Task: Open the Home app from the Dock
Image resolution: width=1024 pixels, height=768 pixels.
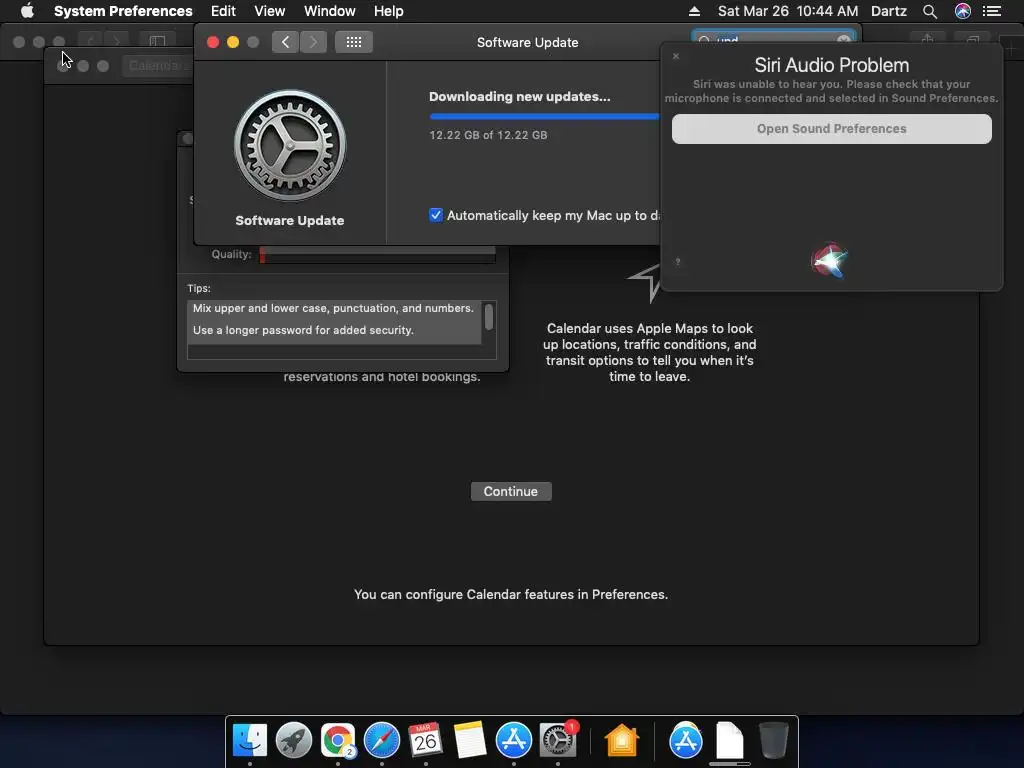Action: [x=622, y=741]
